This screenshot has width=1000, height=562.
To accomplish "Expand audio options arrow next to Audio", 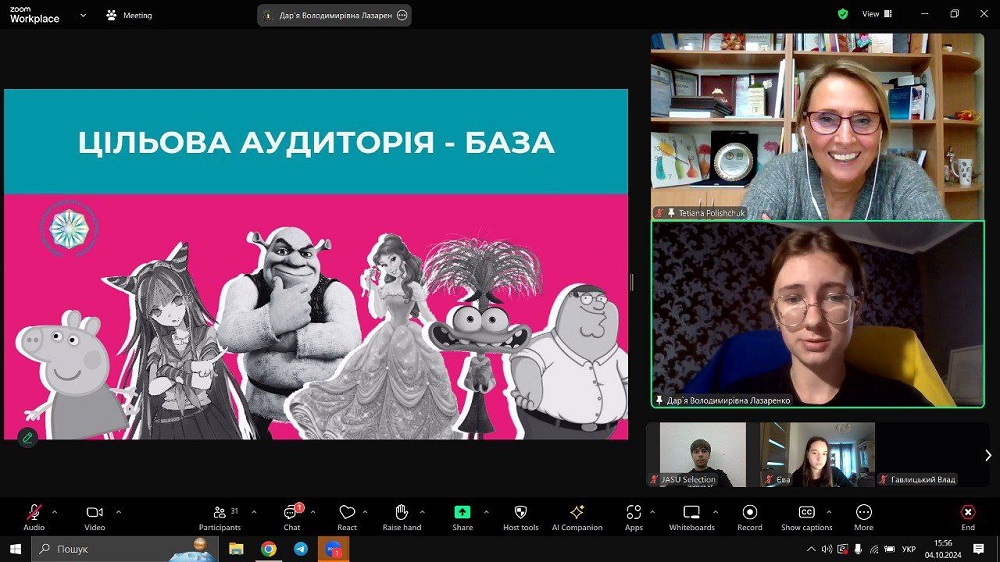I will (x=54, y=512).
